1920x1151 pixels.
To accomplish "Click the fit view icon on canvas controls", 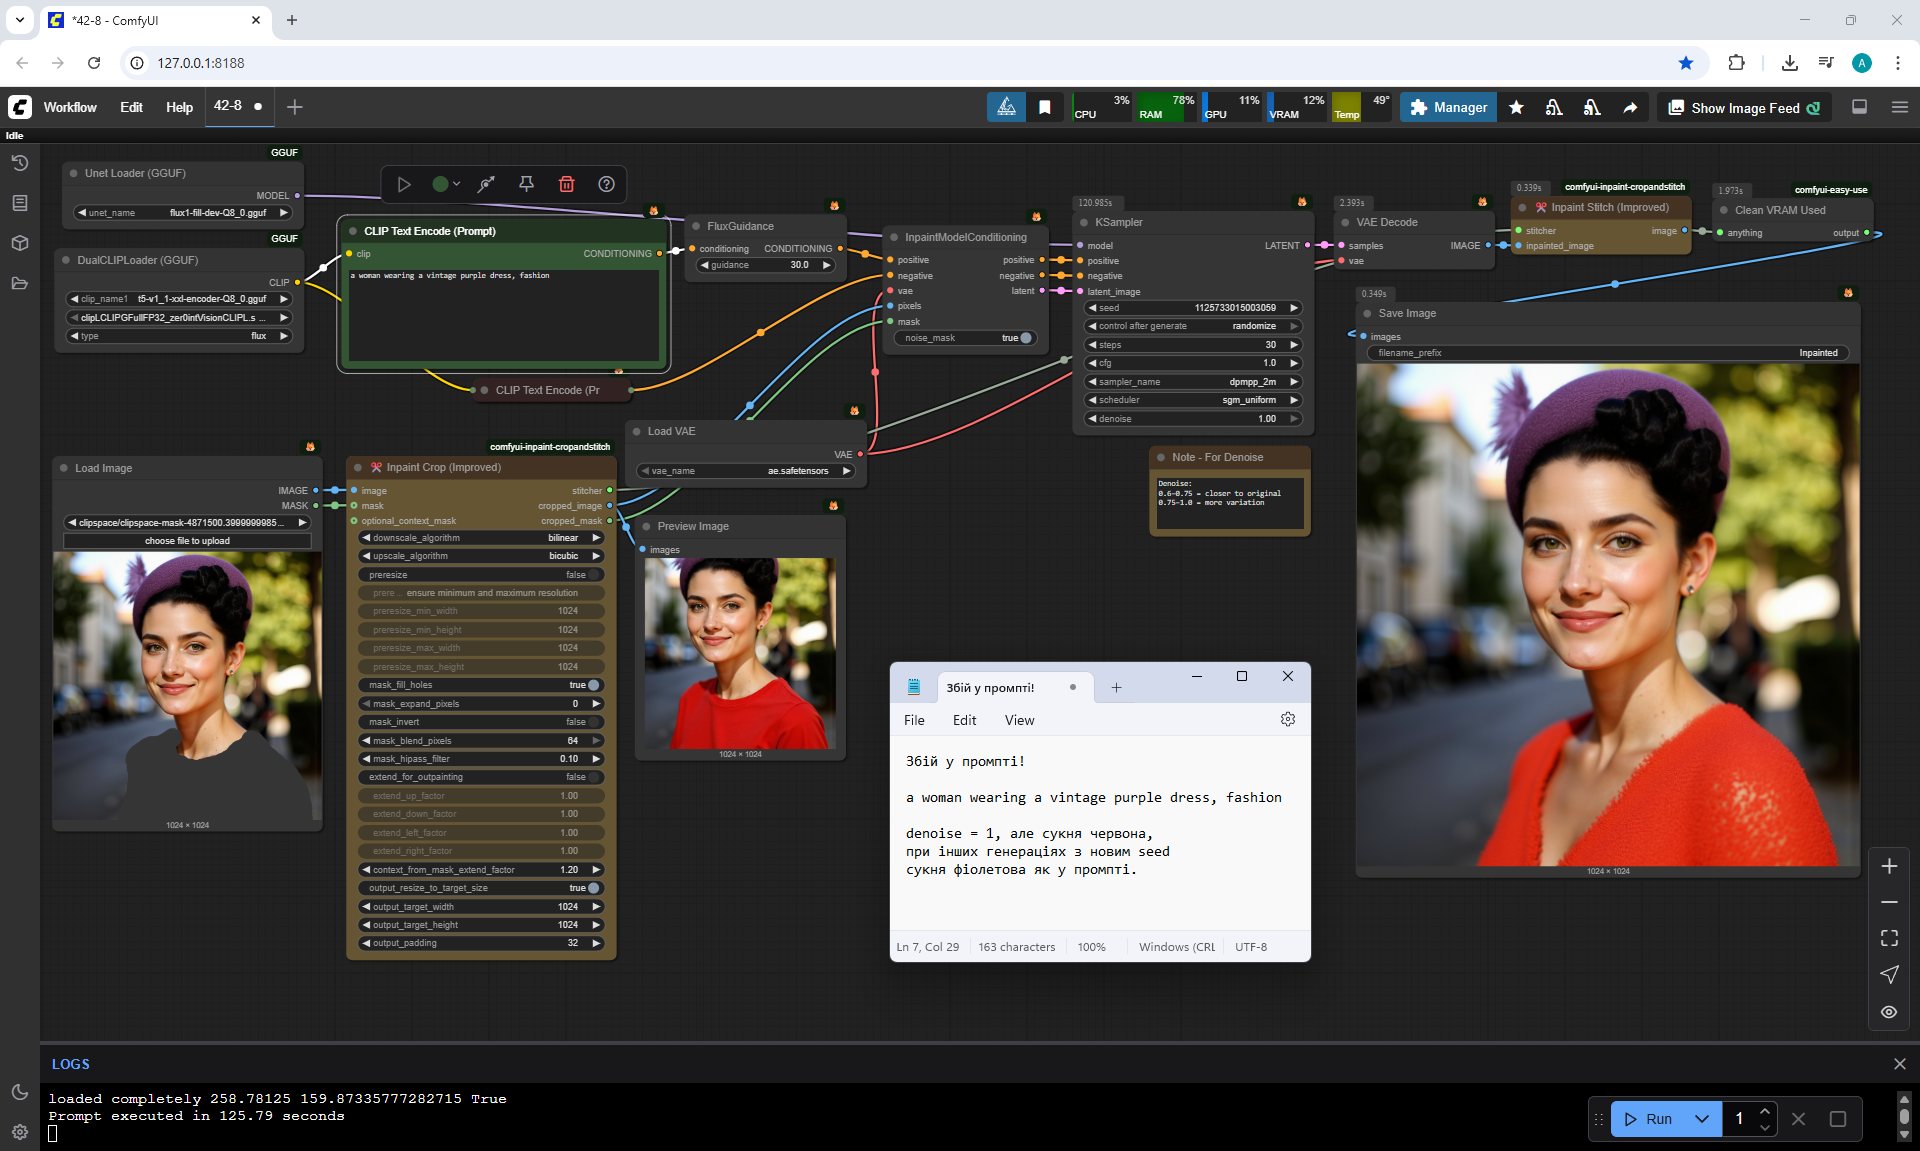I will (1889, 938).
